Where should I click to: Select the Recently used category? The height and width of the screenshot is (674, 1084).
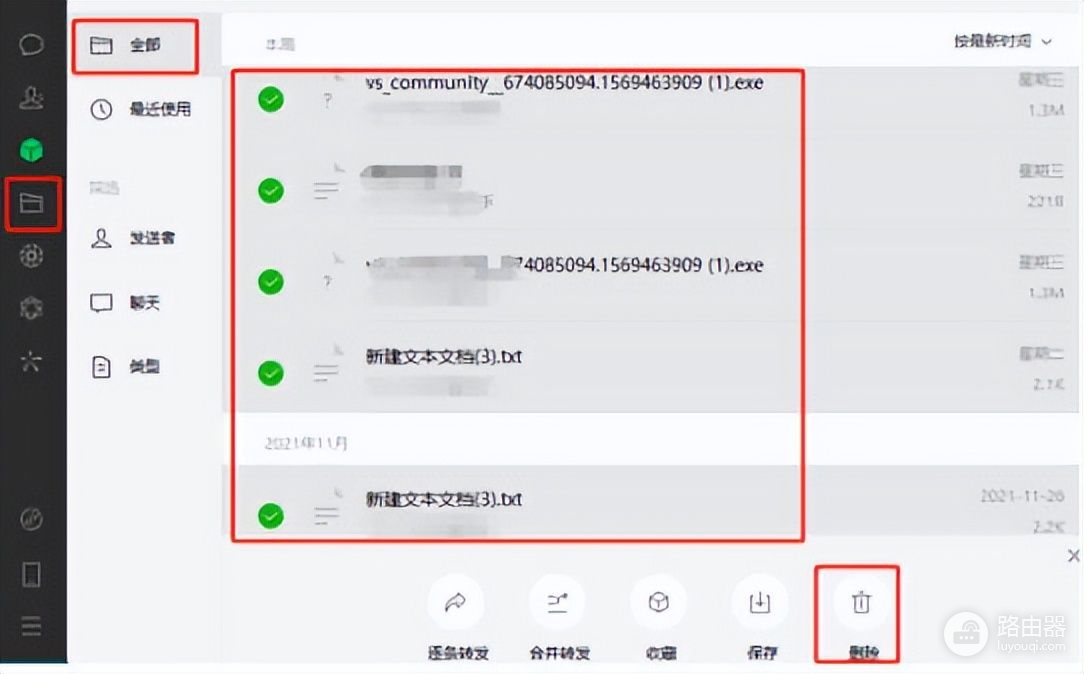pyautogui.click(x=140, y=109)
